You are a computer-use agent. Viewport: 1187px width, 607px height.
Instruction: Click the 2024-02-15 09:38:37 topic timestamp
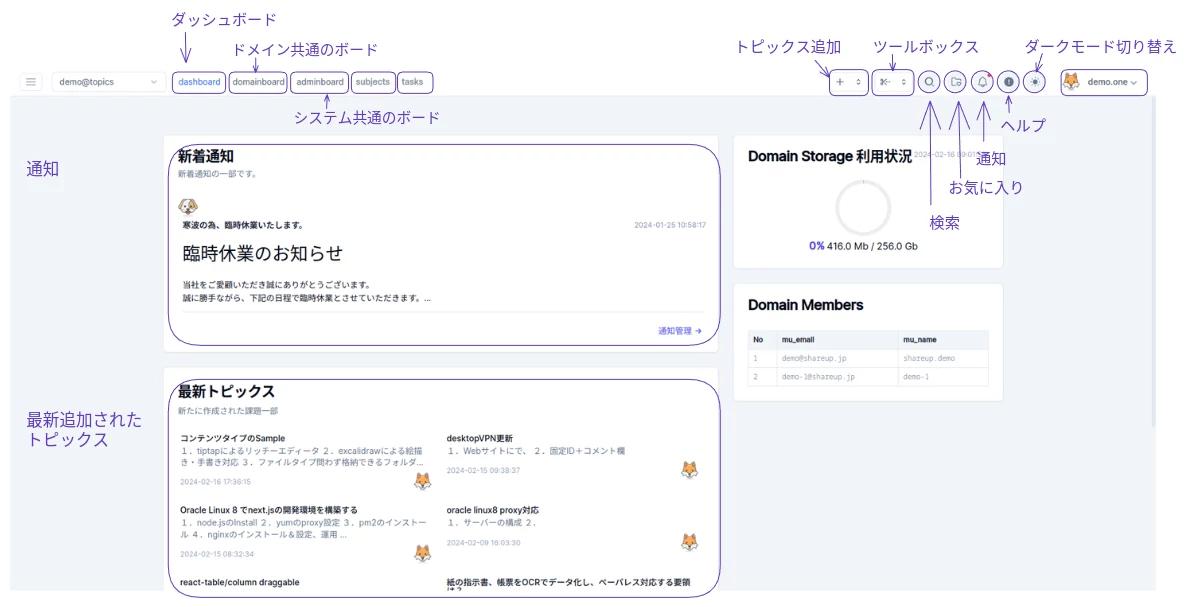[483, 470]
